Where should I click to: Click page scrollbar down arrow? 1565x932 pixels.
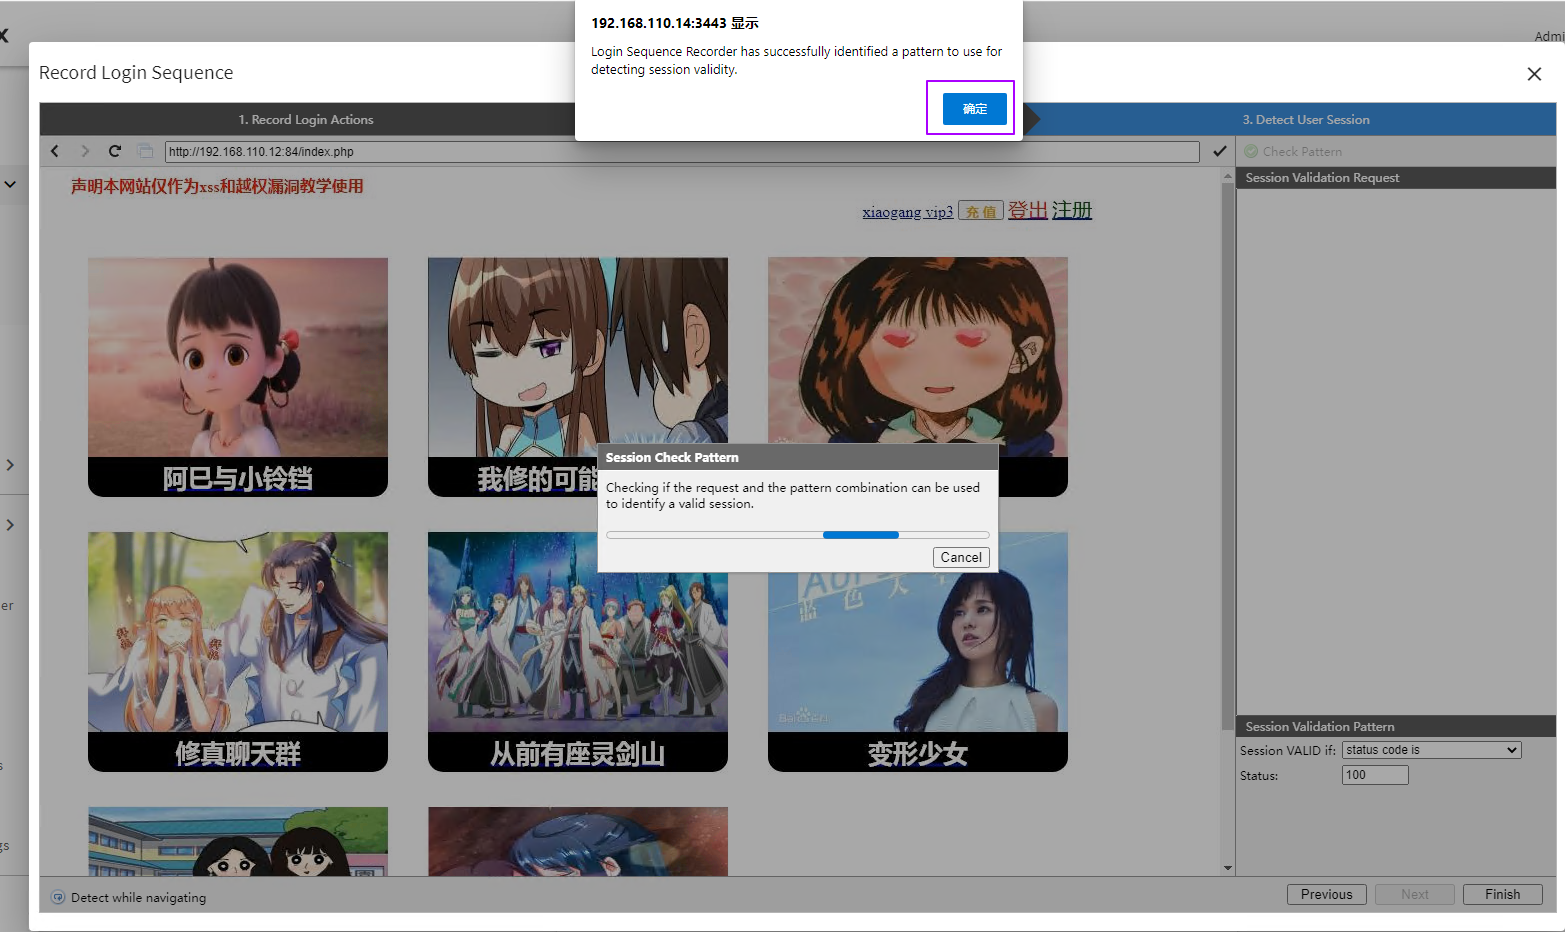(1228, 868)
